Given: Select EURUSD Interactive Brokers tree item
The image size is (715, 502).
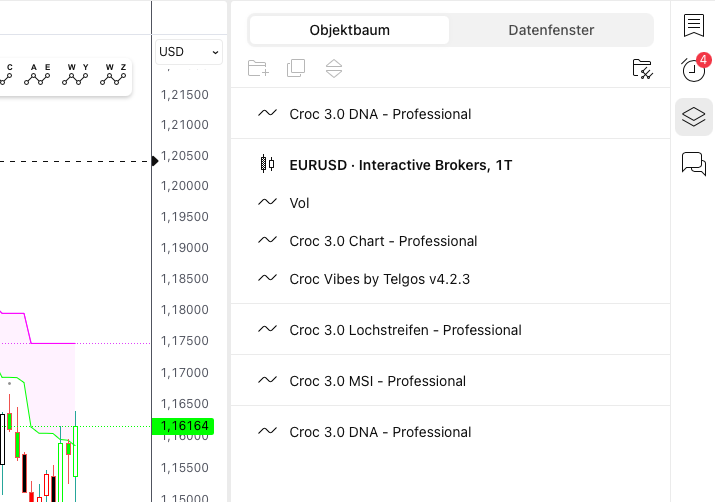Looking at the screenshot, I should (400, 165).
